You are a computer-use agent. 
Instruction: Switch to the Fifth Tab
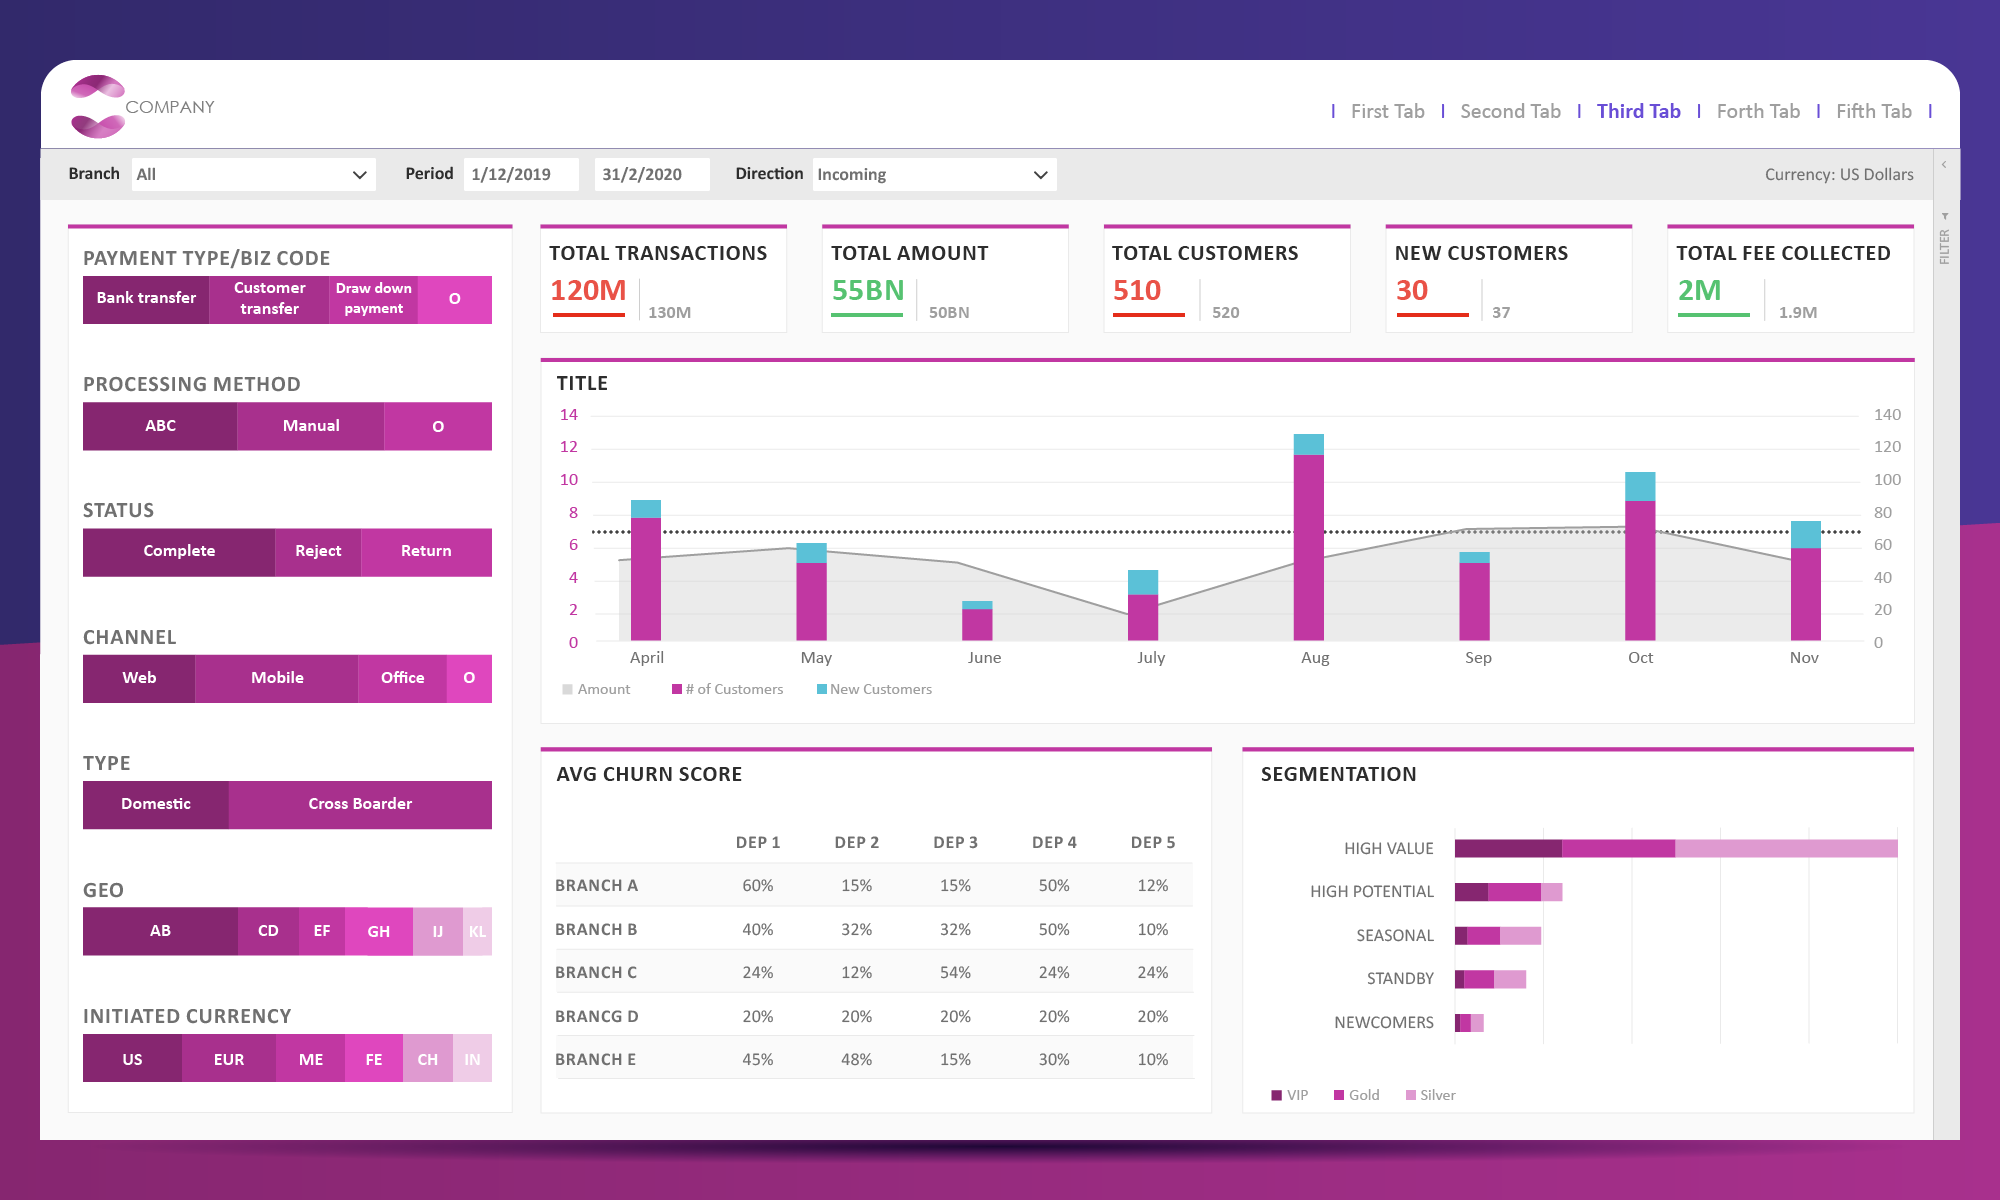pos(1873,111)
